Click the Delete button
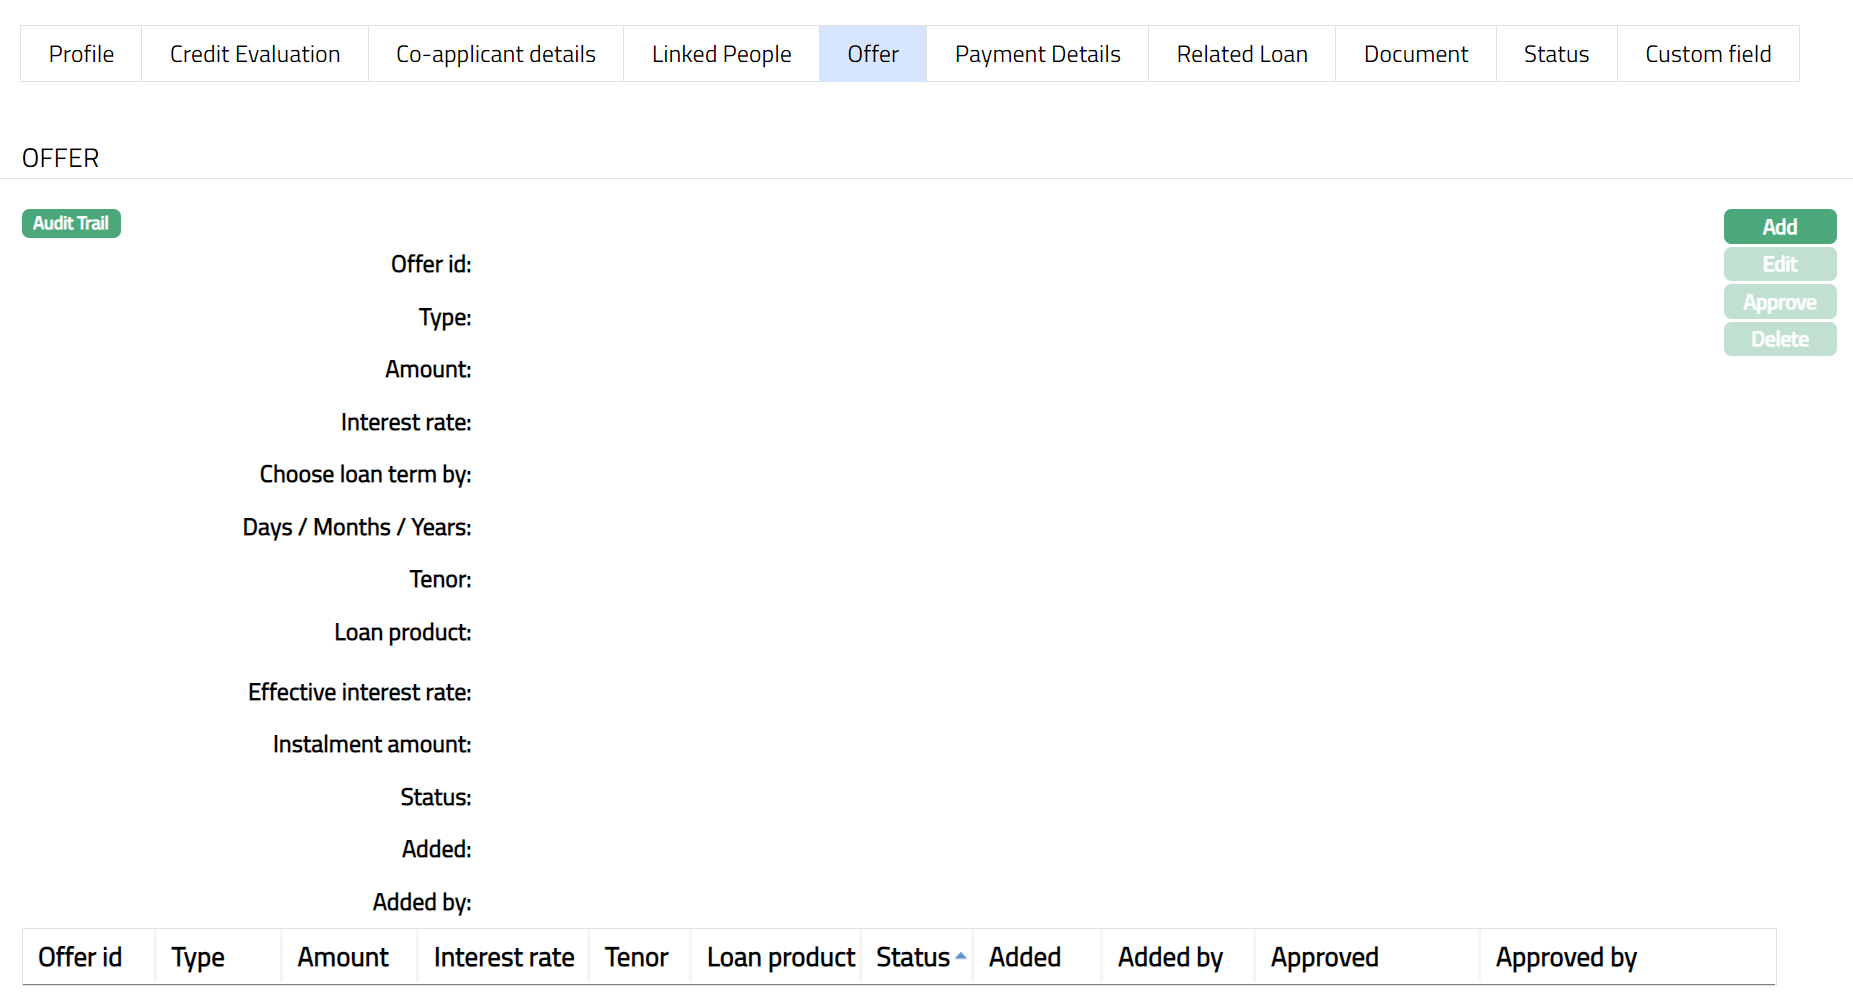This screenshot has width=1853, height=1001. tap(1779, 340)
